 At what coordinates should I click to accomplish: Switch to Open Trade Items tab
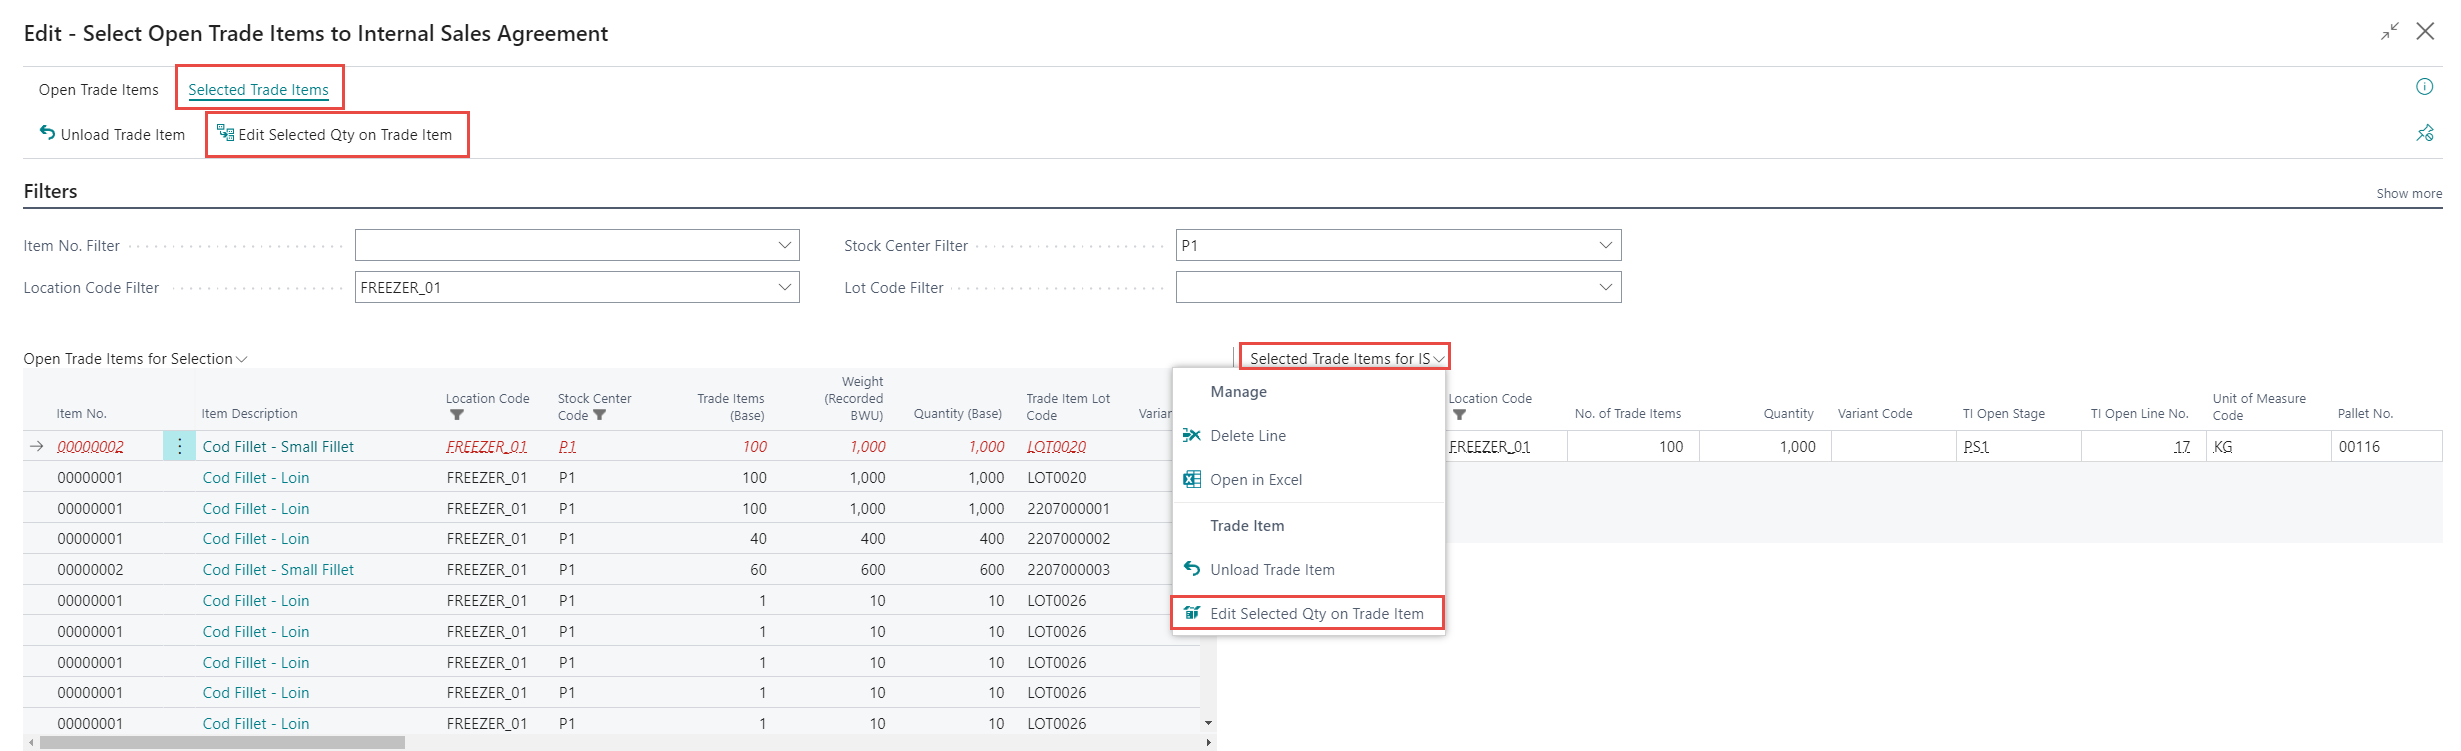[x=98, y=90]
